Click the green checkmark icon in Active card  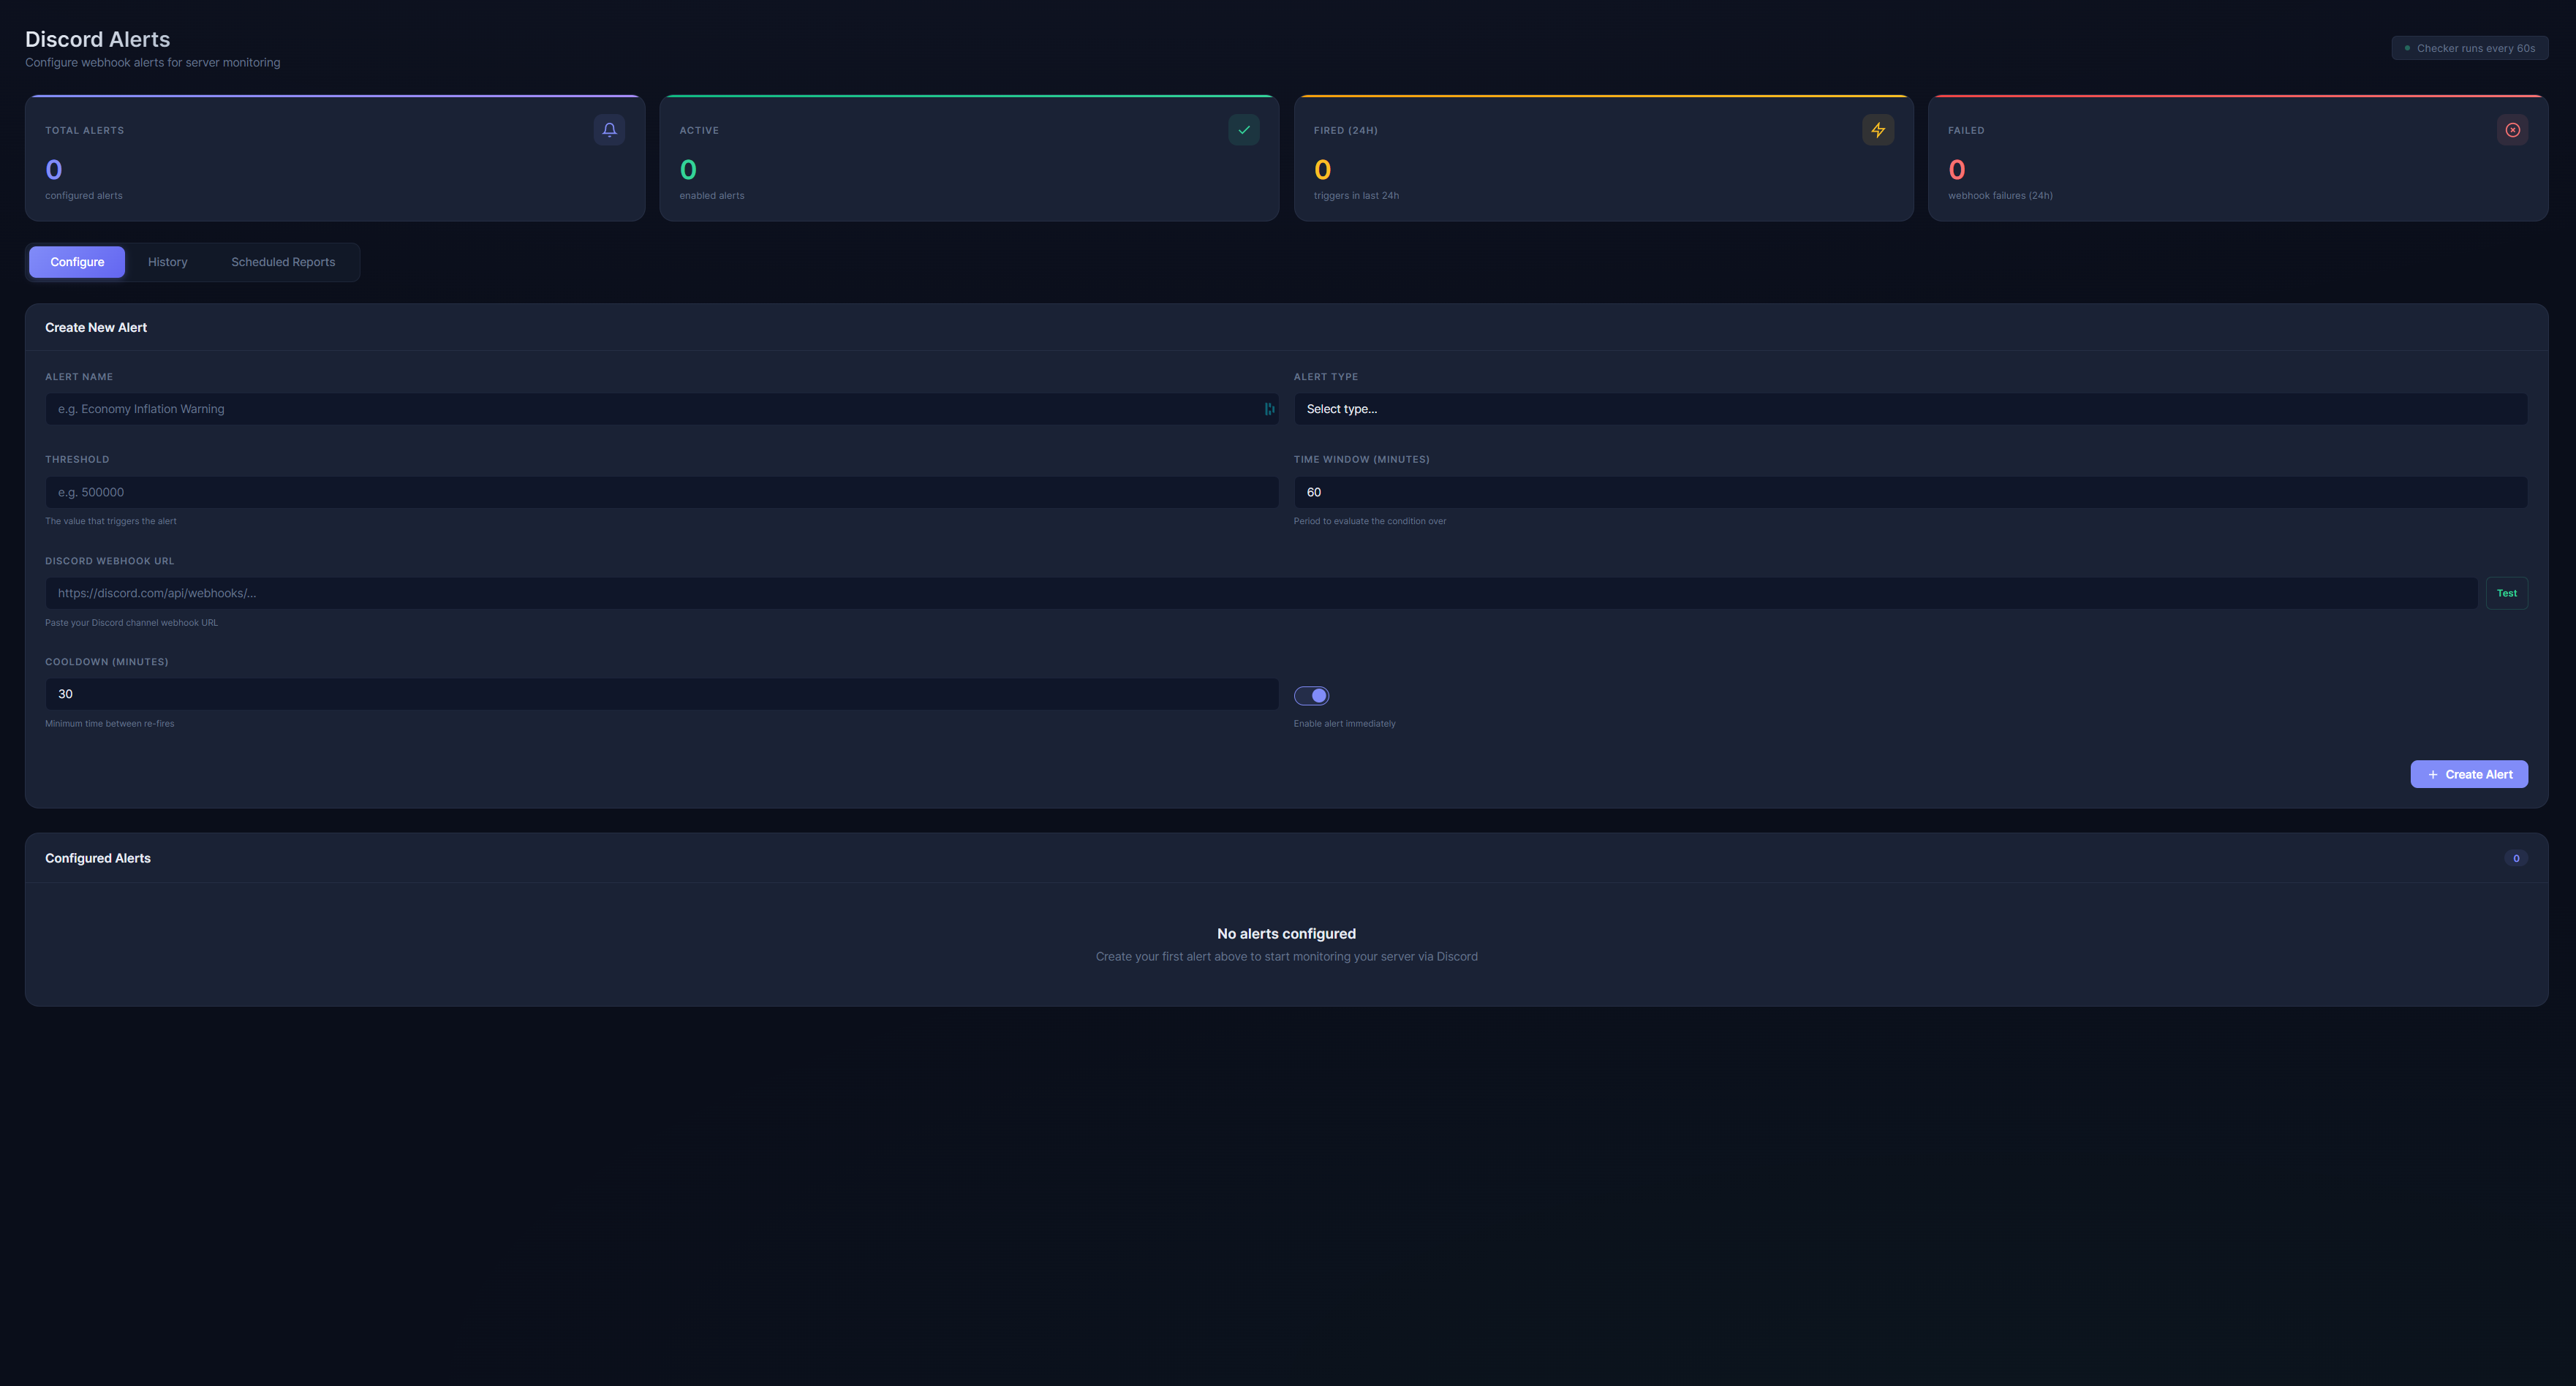click(1243, 130)
